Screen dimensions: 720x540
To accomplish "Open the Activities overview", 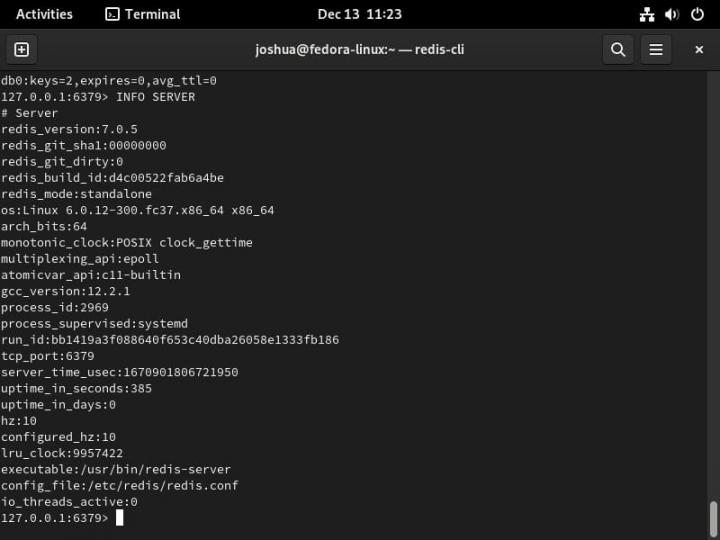I will (44, 14).
